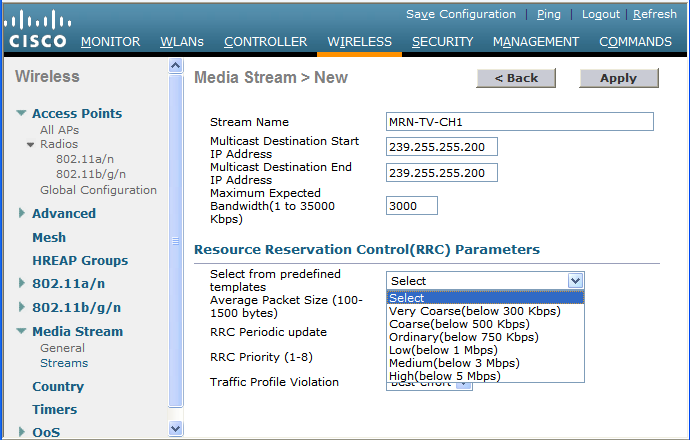The width and height of the screenshot is (690, 440).
Task: Focus the Maximum Expected Bandwidth field
Action: 411,205
